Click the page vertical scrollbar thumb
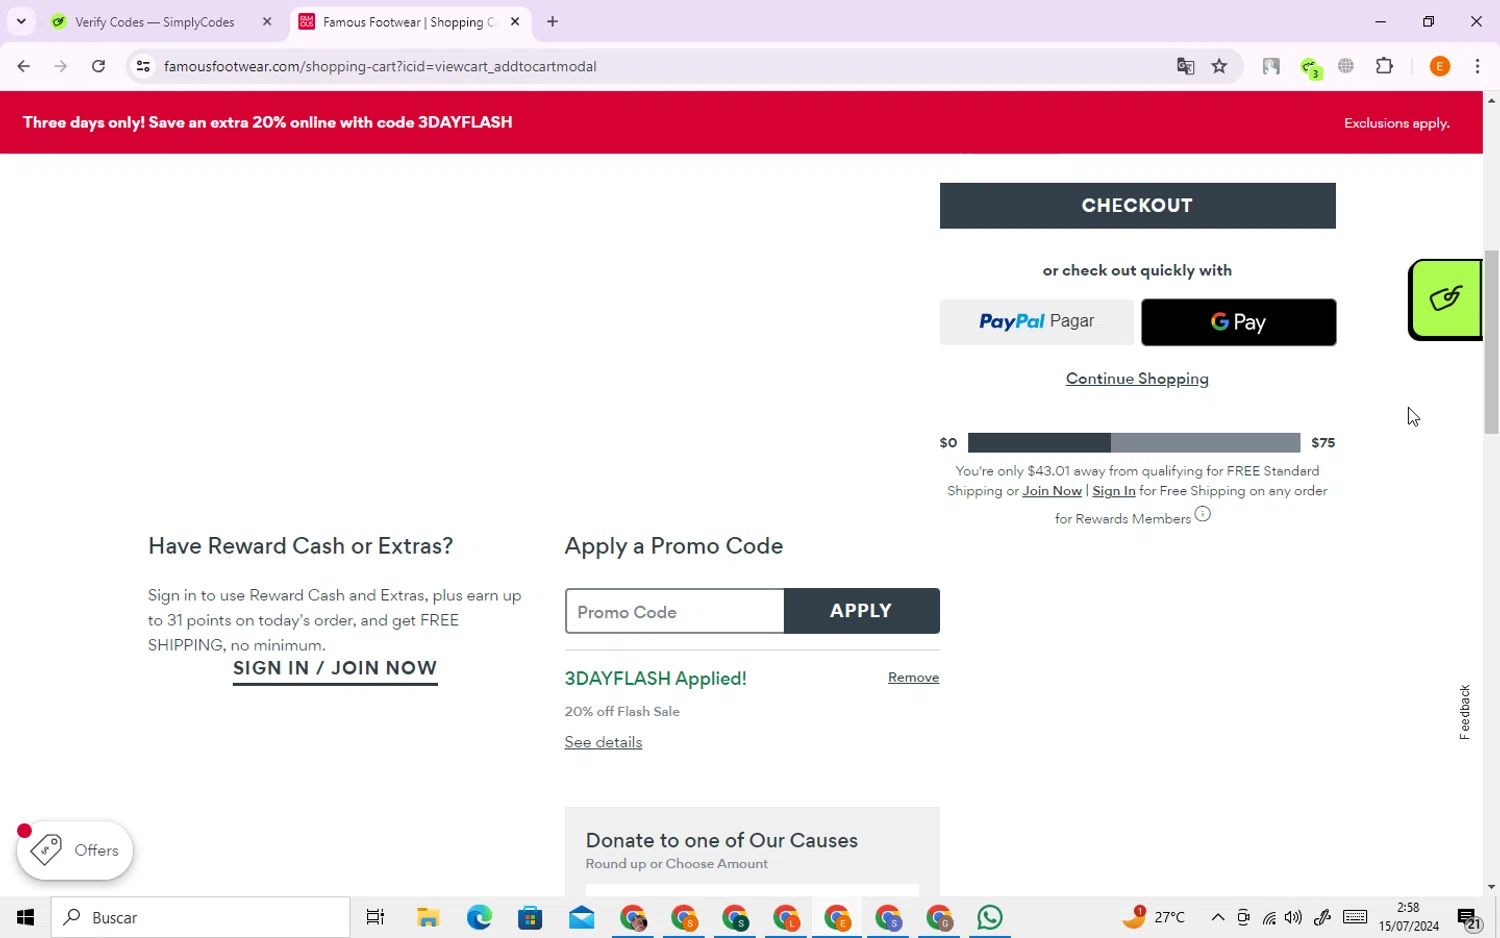The height and width of the screenshot is (938, 1500). (x=1491, y=341)
